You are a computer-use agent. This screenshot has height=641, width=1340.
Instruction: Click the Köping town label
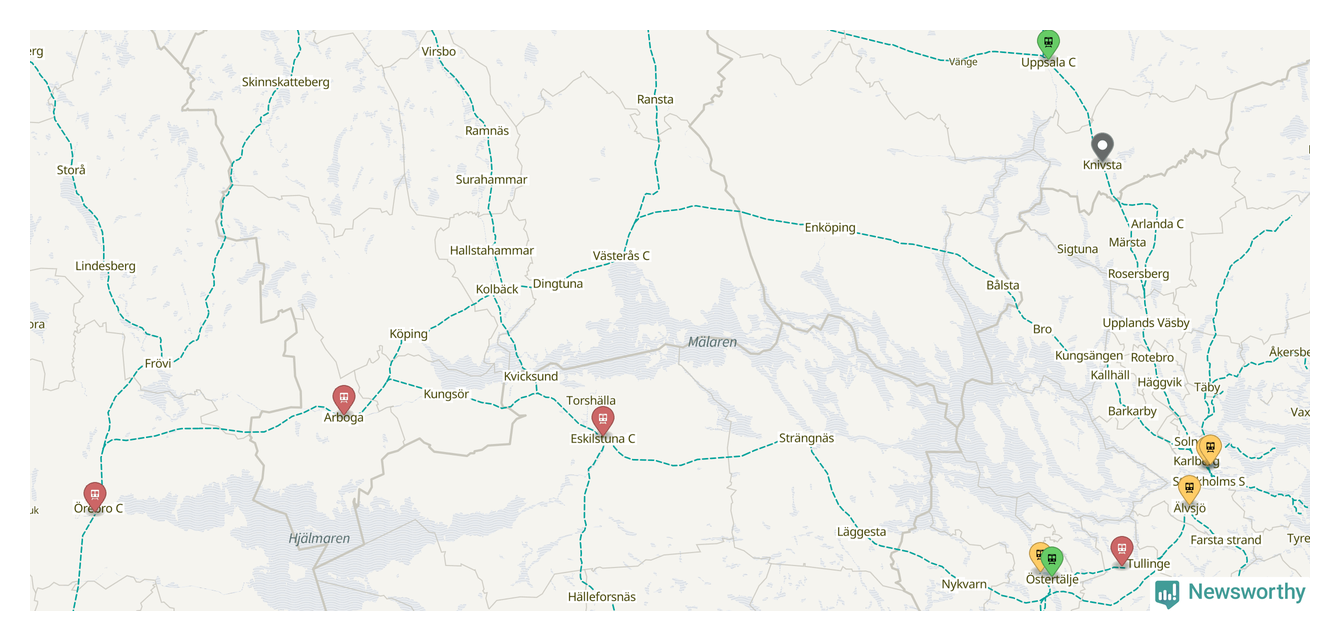[x=408, y=334]
